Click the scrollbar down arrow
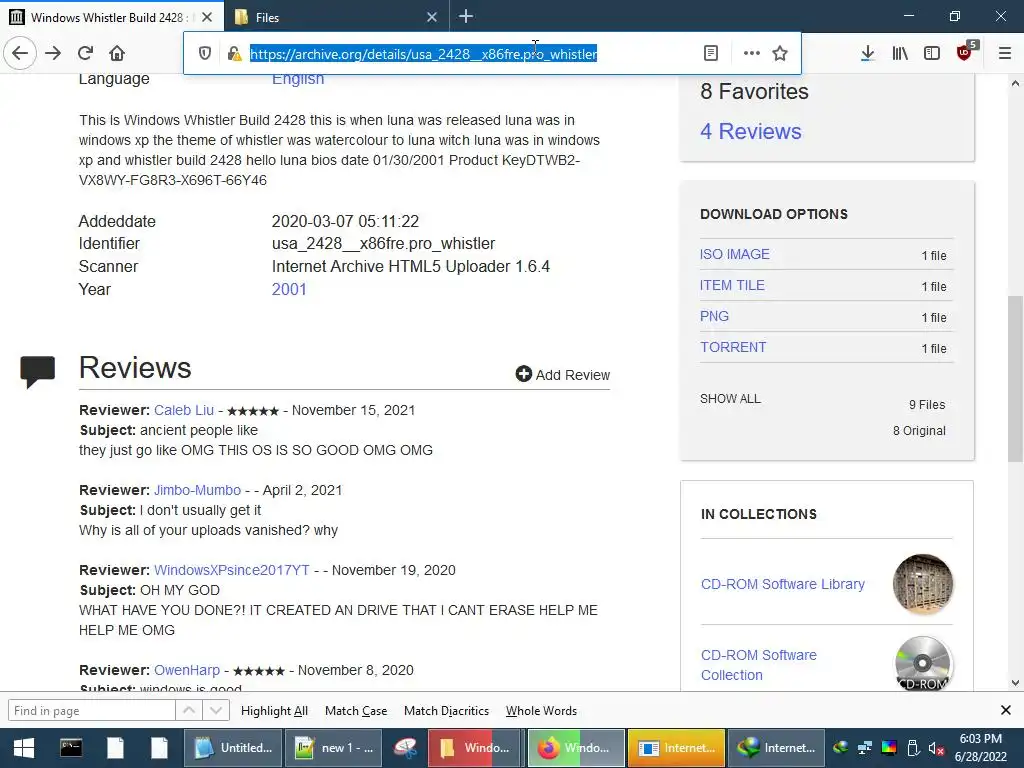 pyautogui.click(x=1015, y=683)
